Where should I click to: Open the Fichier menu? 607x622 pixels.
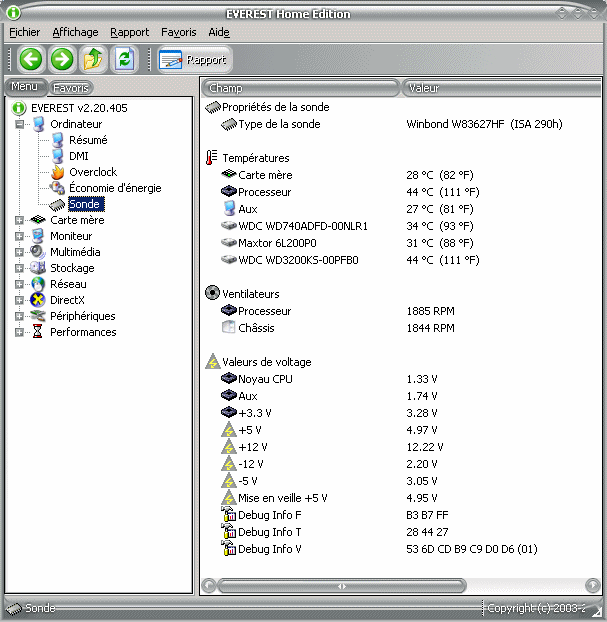(25, 32)
